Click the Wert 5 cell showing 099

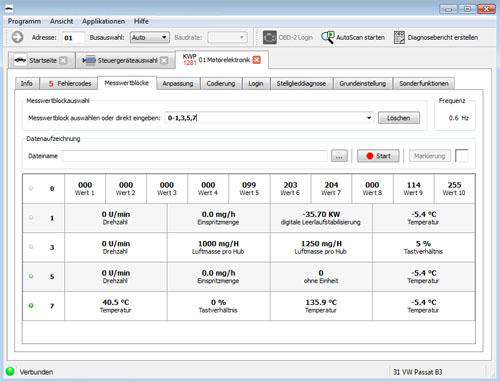click(x=249, y=188)
